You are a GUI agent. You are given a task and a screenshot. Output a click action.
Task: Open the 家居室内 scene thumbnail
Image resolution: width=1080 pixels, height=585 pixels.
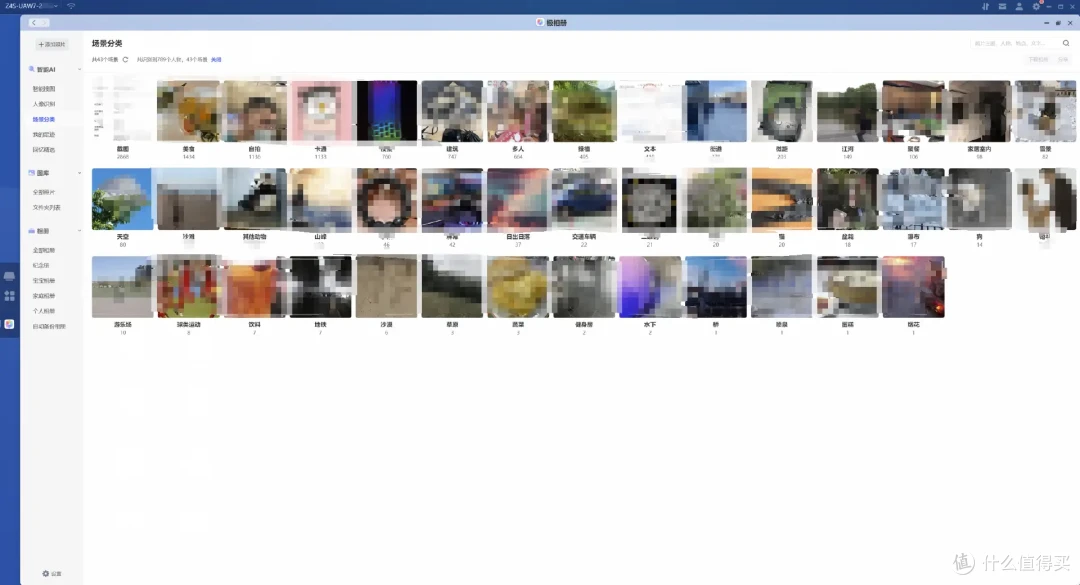click(x=979, y=112)
